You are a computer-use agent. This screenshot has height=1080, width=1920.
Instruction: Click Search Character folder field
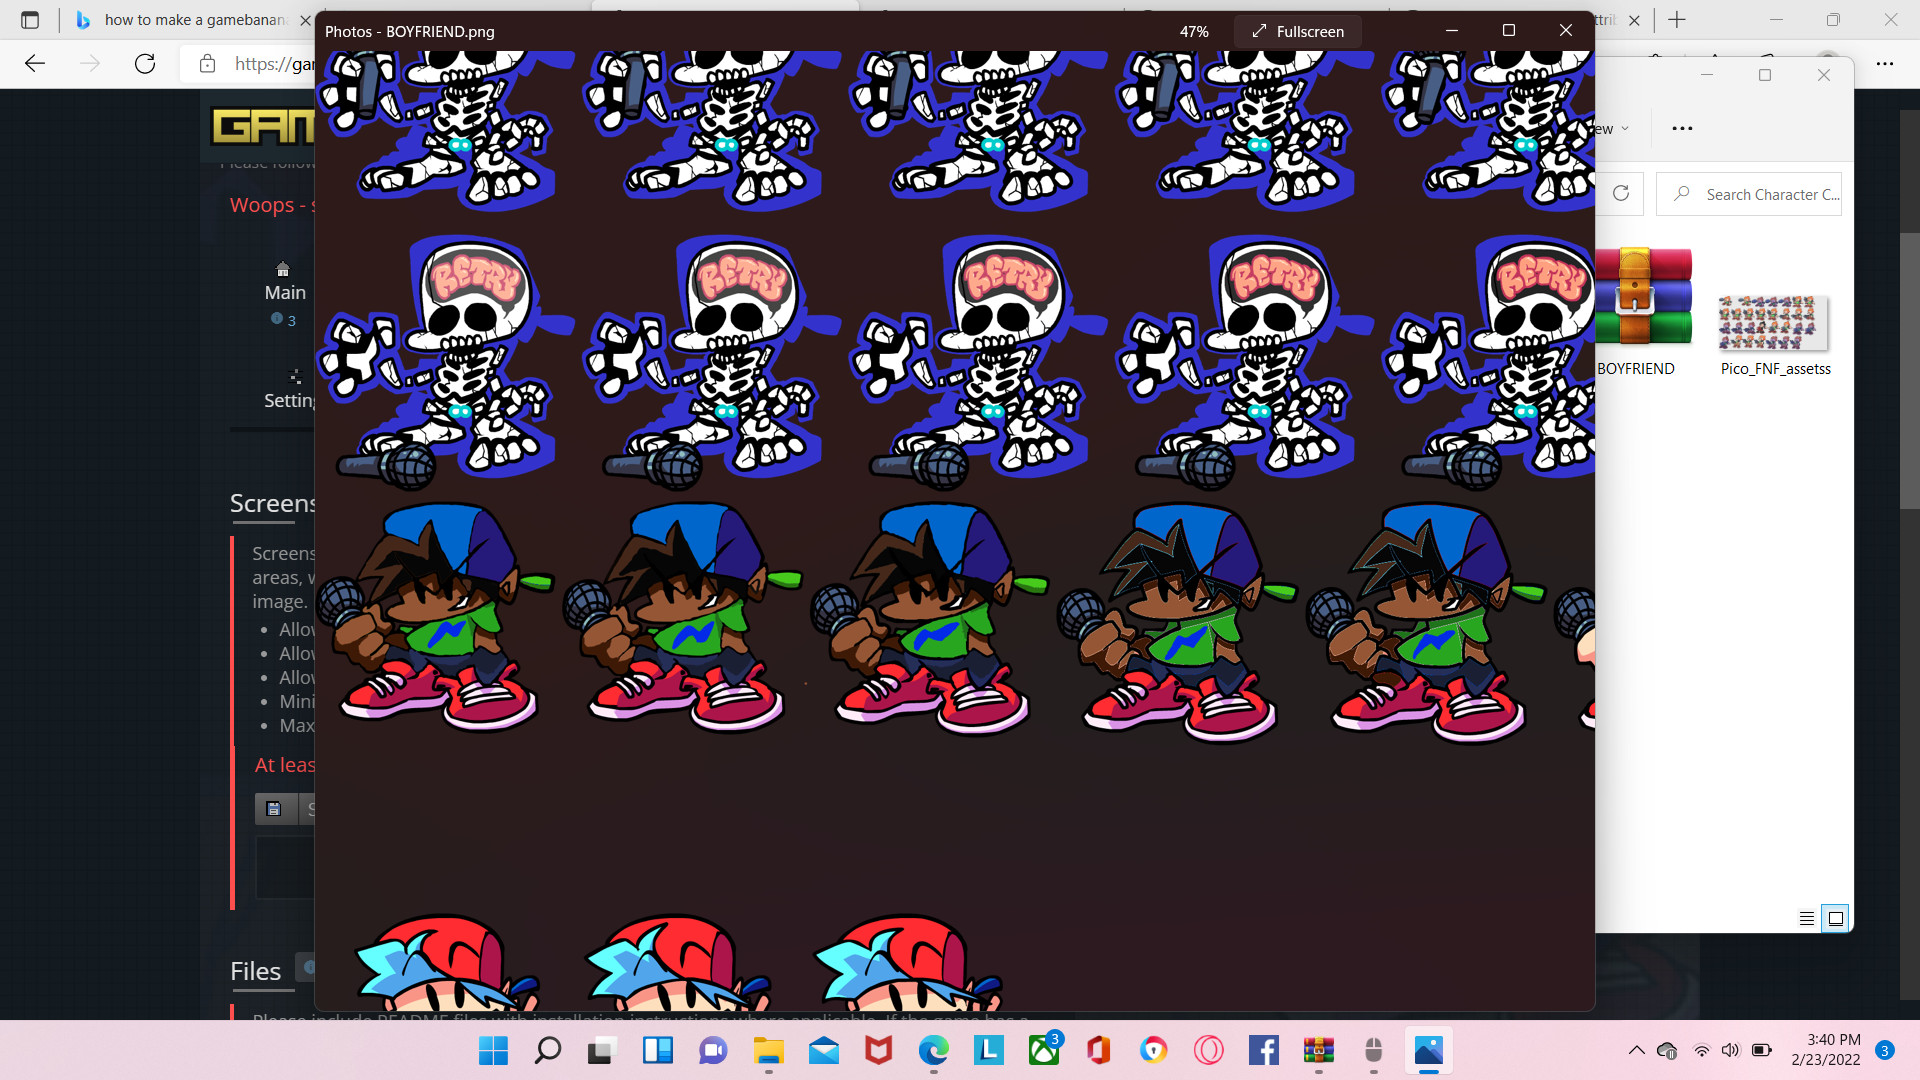pyautogui.click(x=1760, y=194)
